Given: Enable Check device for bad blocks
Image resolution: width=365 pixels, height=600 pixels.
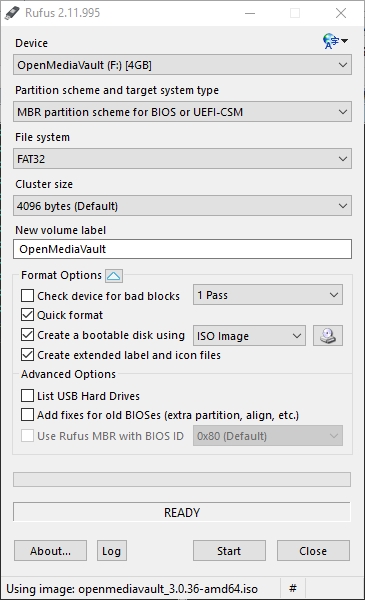Looking at the screenshot, I should coord(28,296).
